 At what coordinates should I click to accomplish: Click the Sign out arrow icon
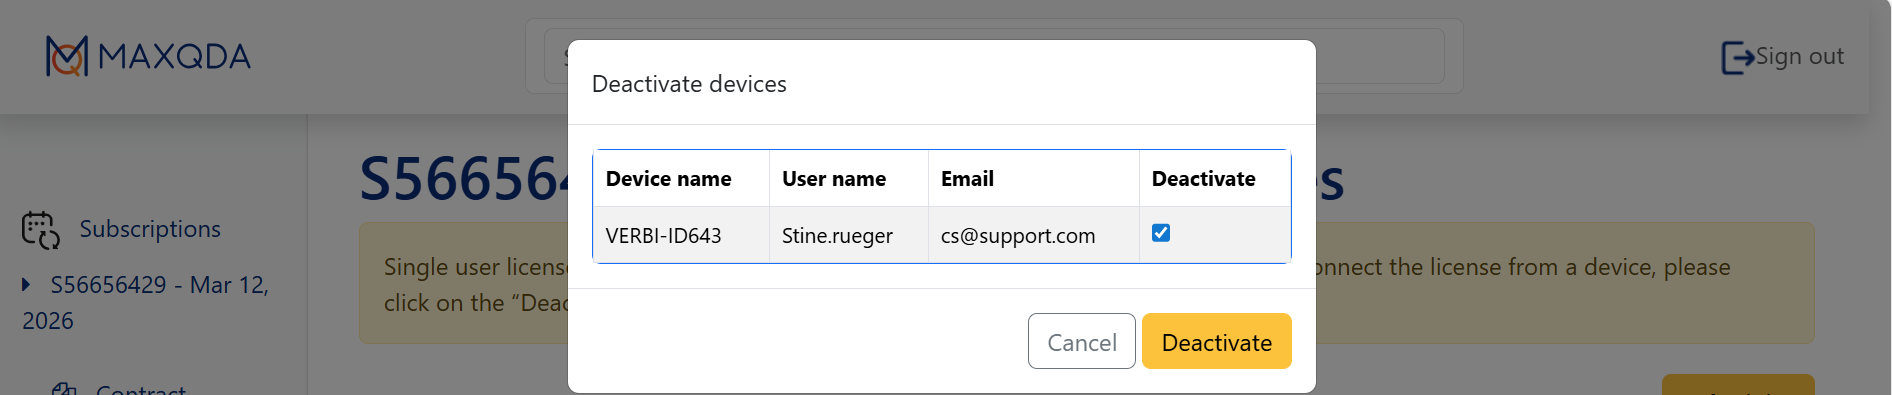point(1737,57)
